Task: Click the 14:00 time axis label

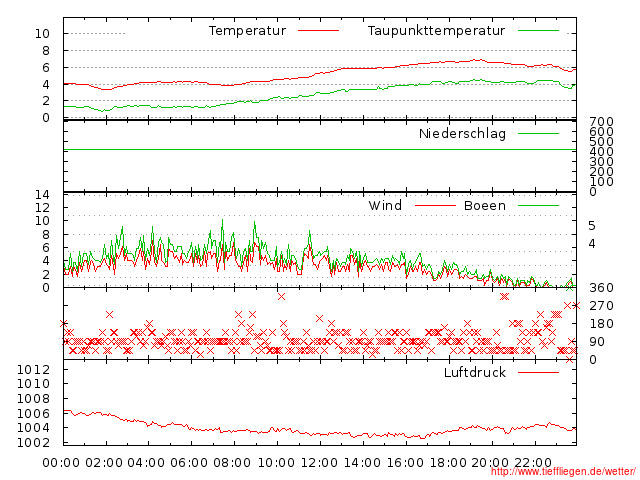Action: (x=362, y=463)
